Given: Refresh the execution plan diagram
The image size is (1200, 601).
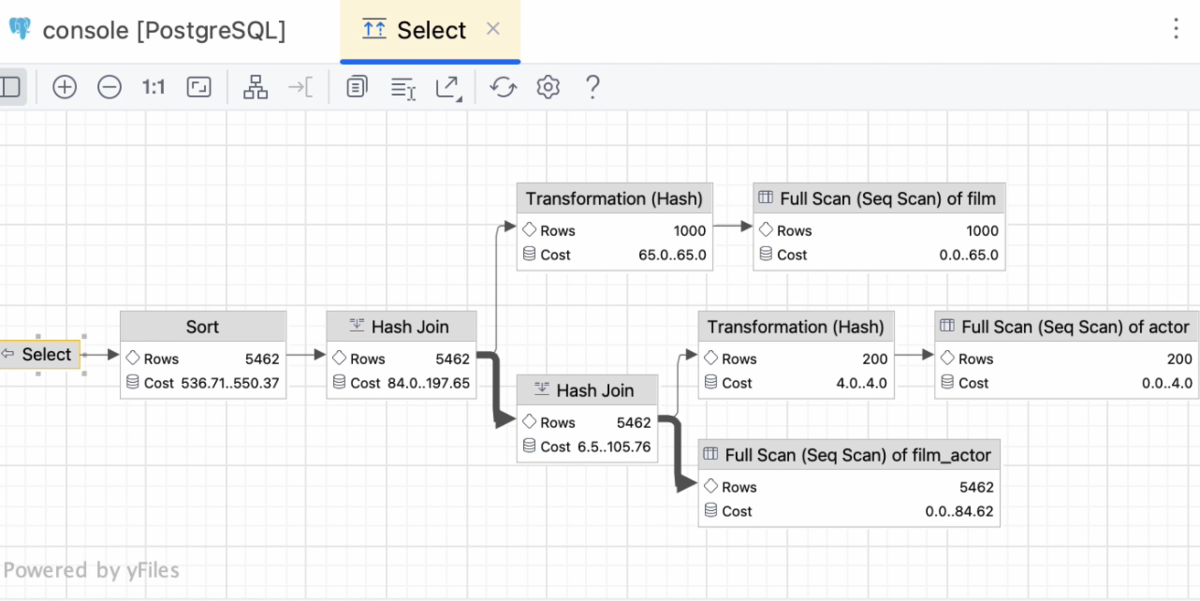Looking at the screenshot, I should pos(502,88).
